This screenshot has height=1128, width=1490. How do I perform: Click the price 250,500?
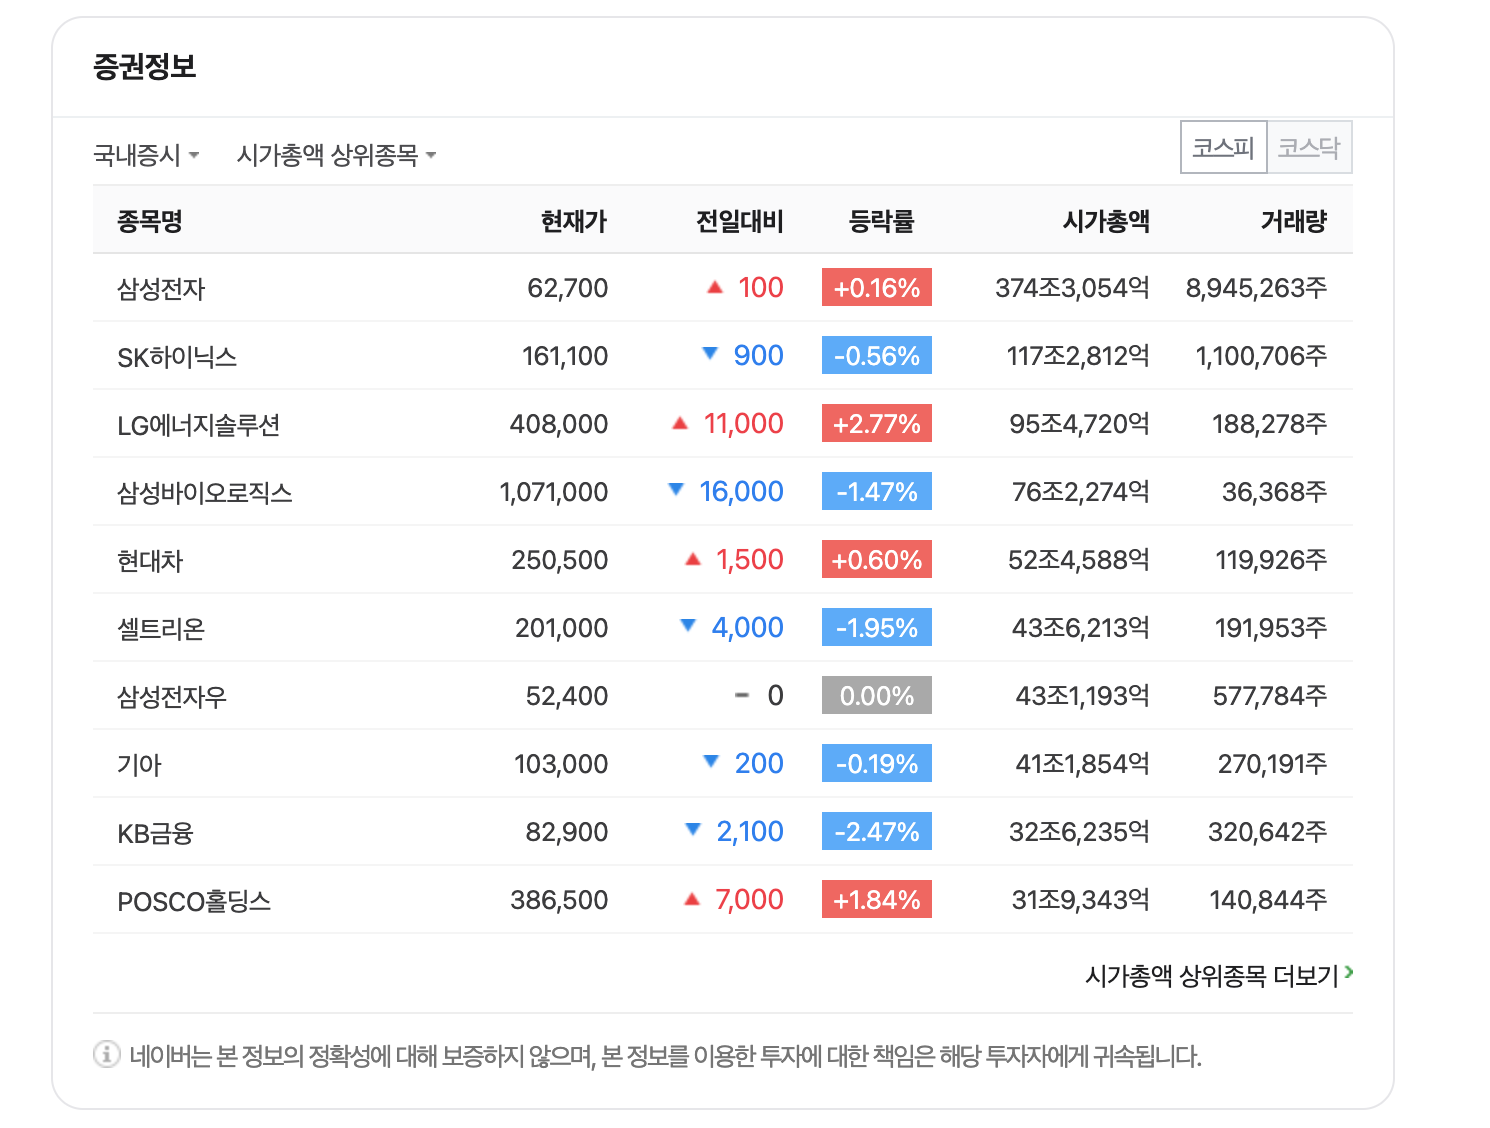point(560,560)
